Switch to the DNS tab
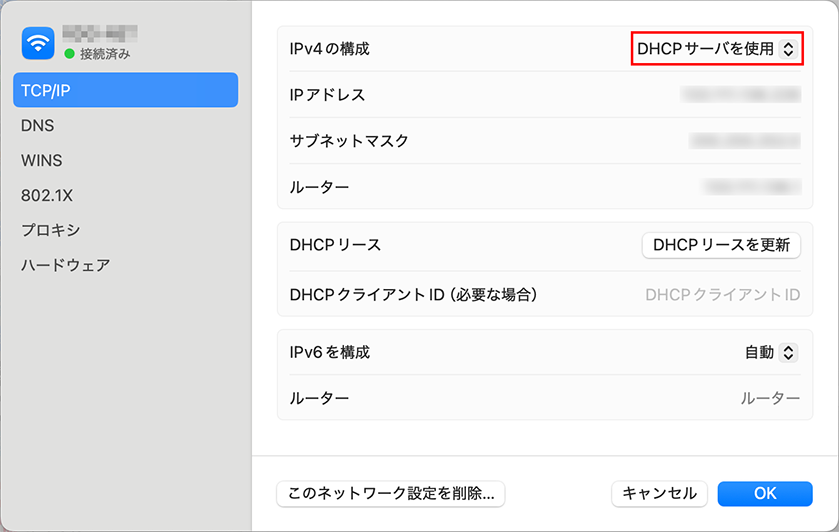The image size is (839, 532). [x=37, y=126]
